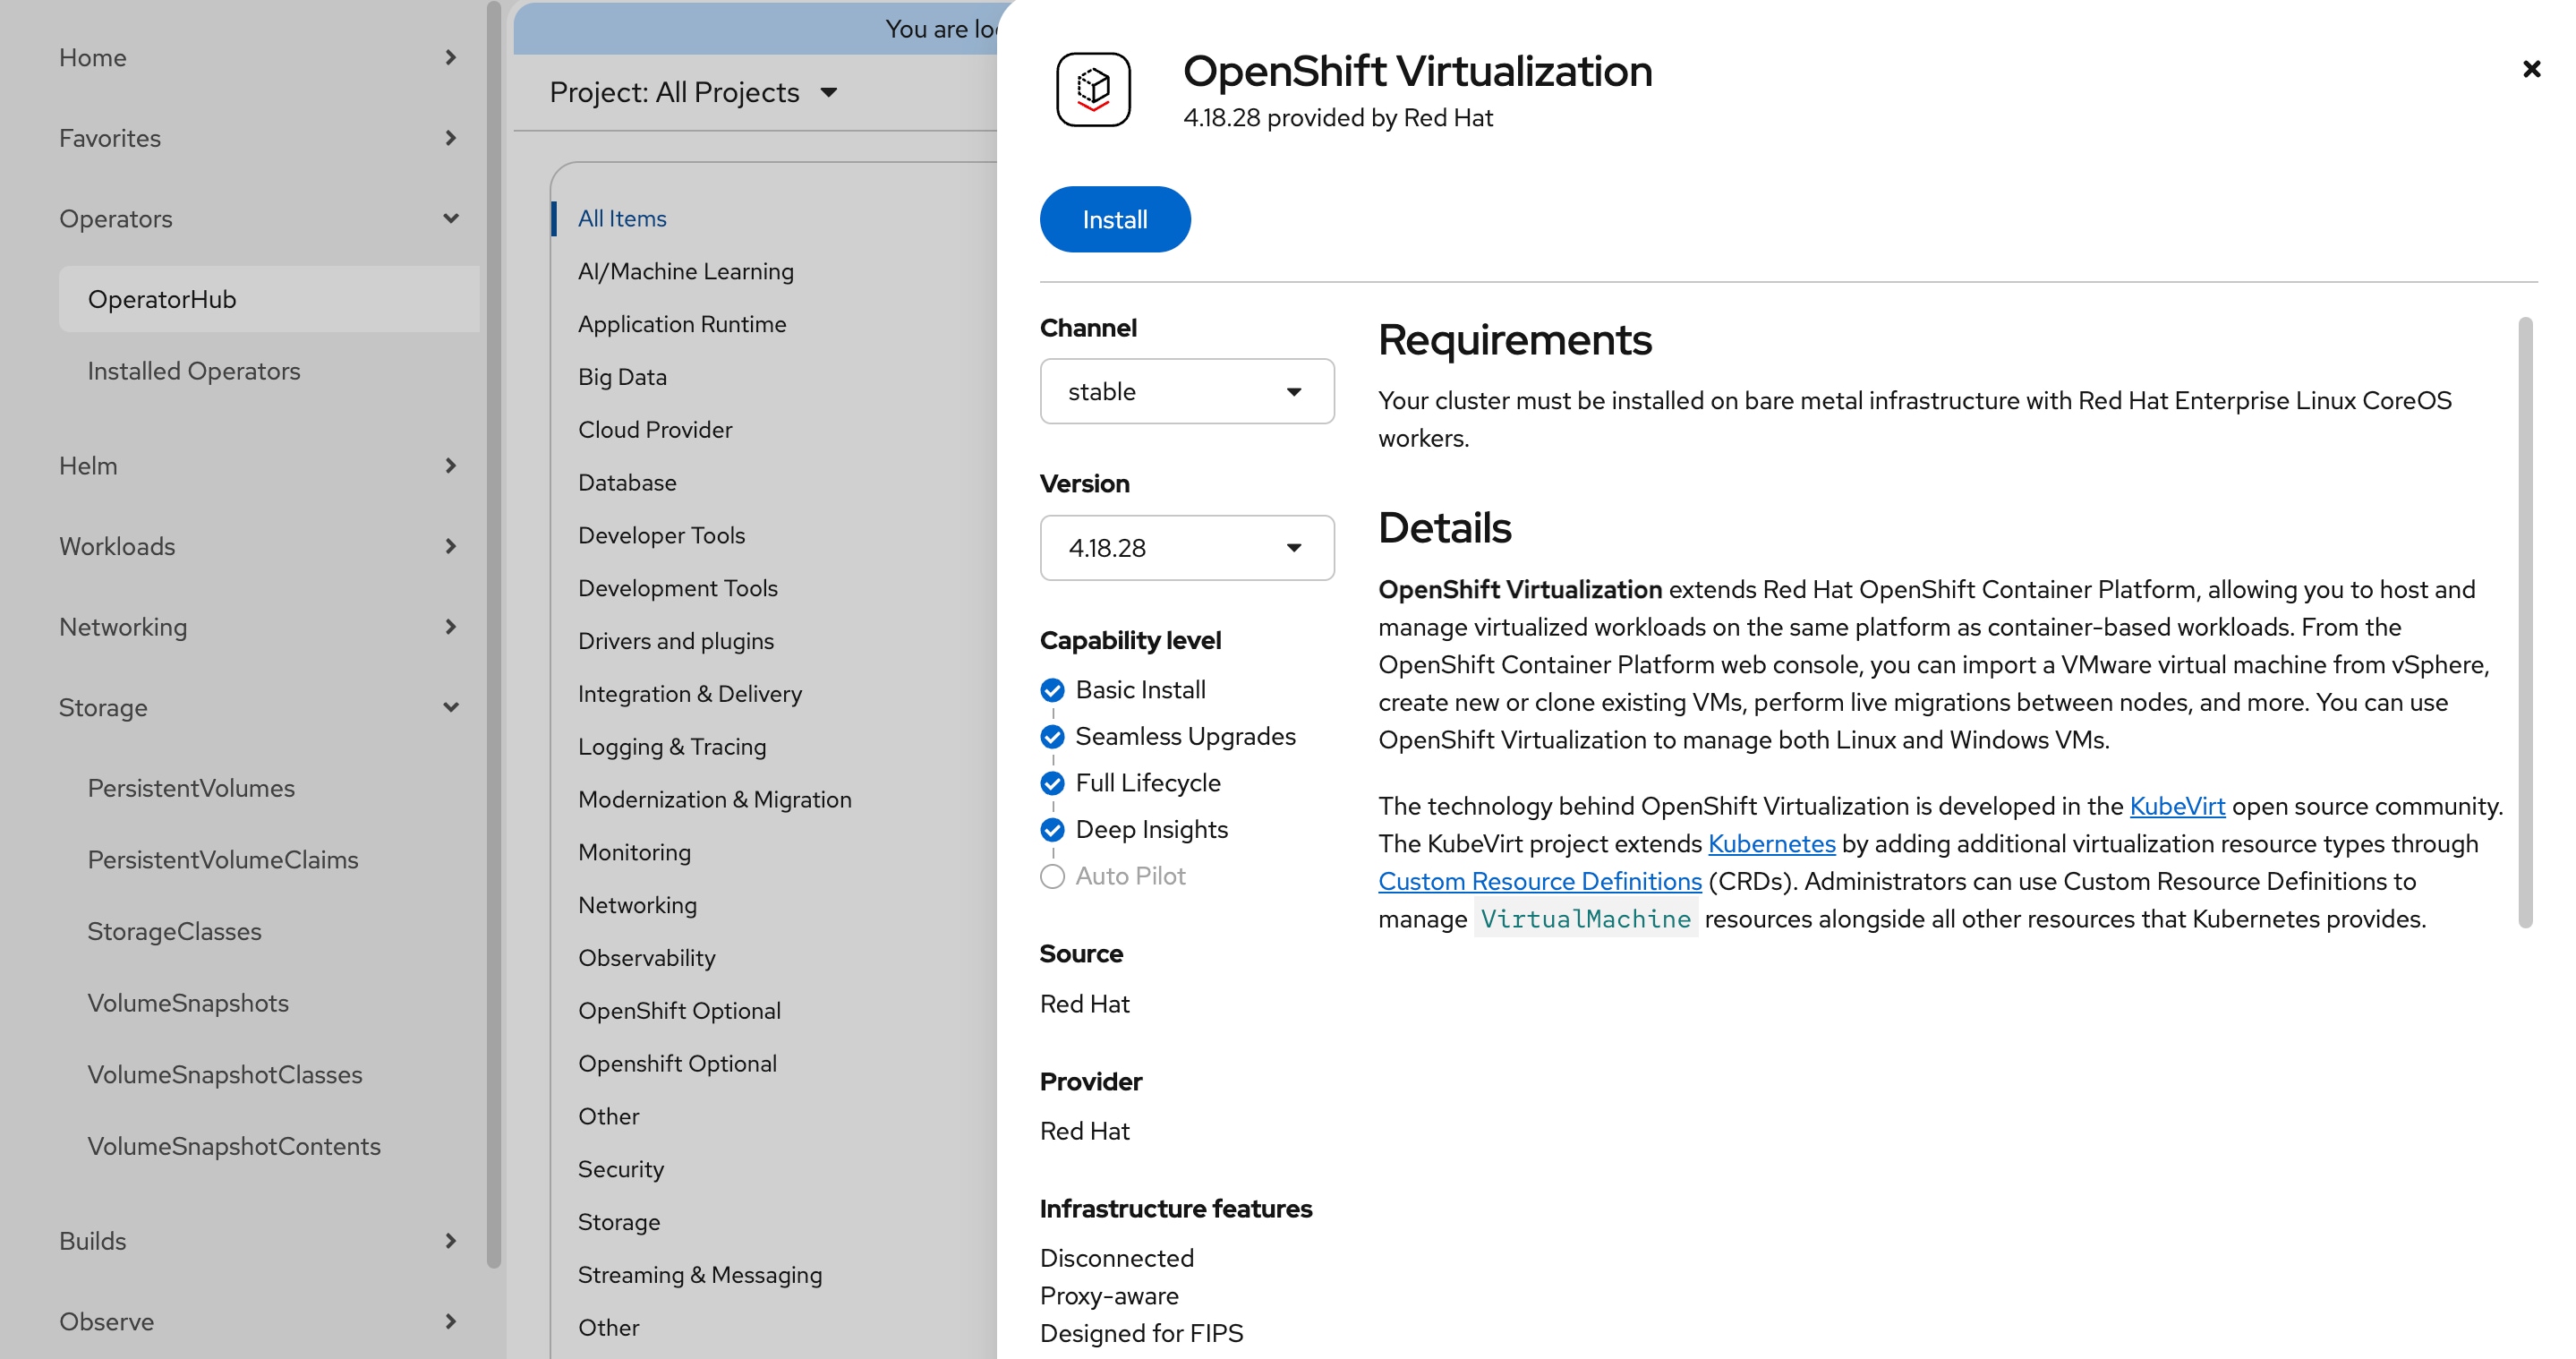Click the OpenShift Virtualization operator logo
Viewport: 2576px width, 1359px height.
1093,89
